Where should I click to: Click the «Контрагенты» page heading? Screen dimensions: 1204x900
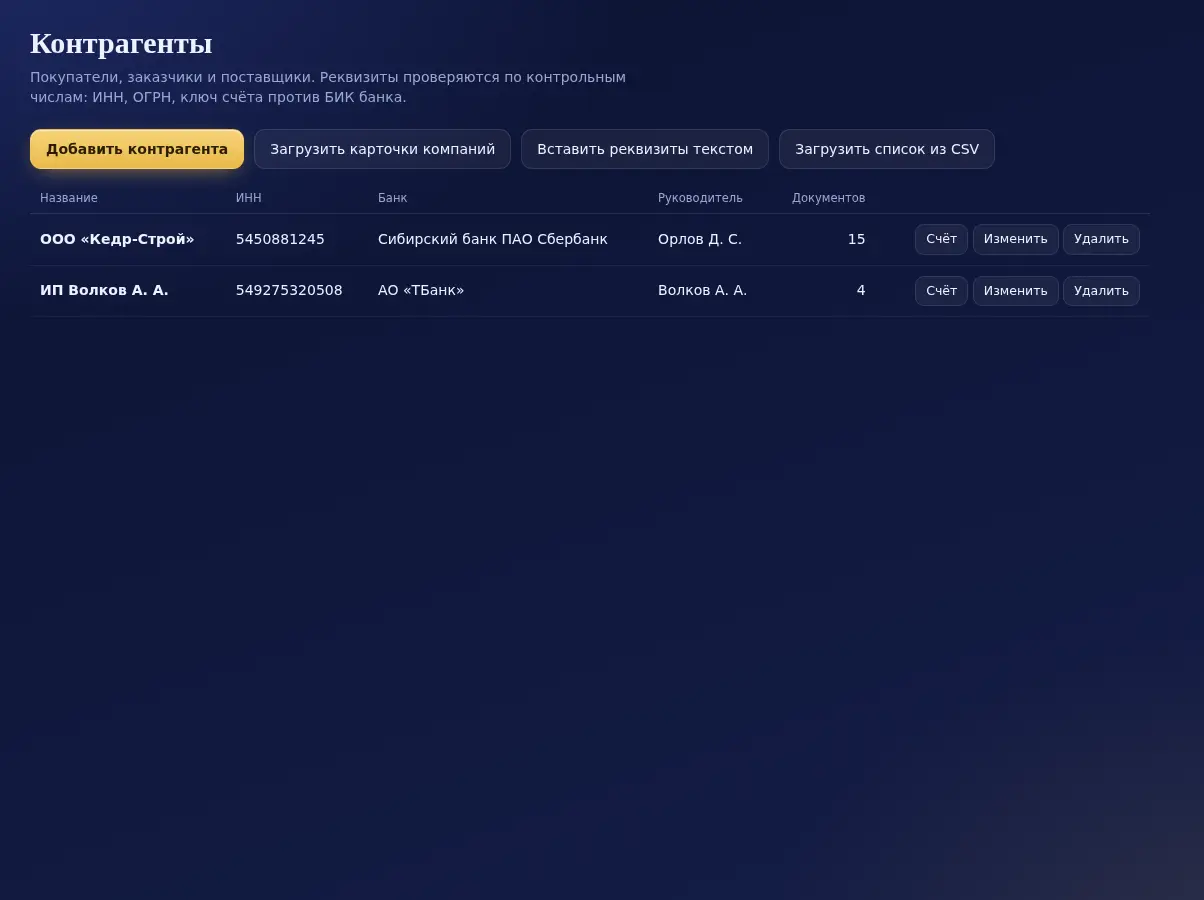[x=121, y=44]
